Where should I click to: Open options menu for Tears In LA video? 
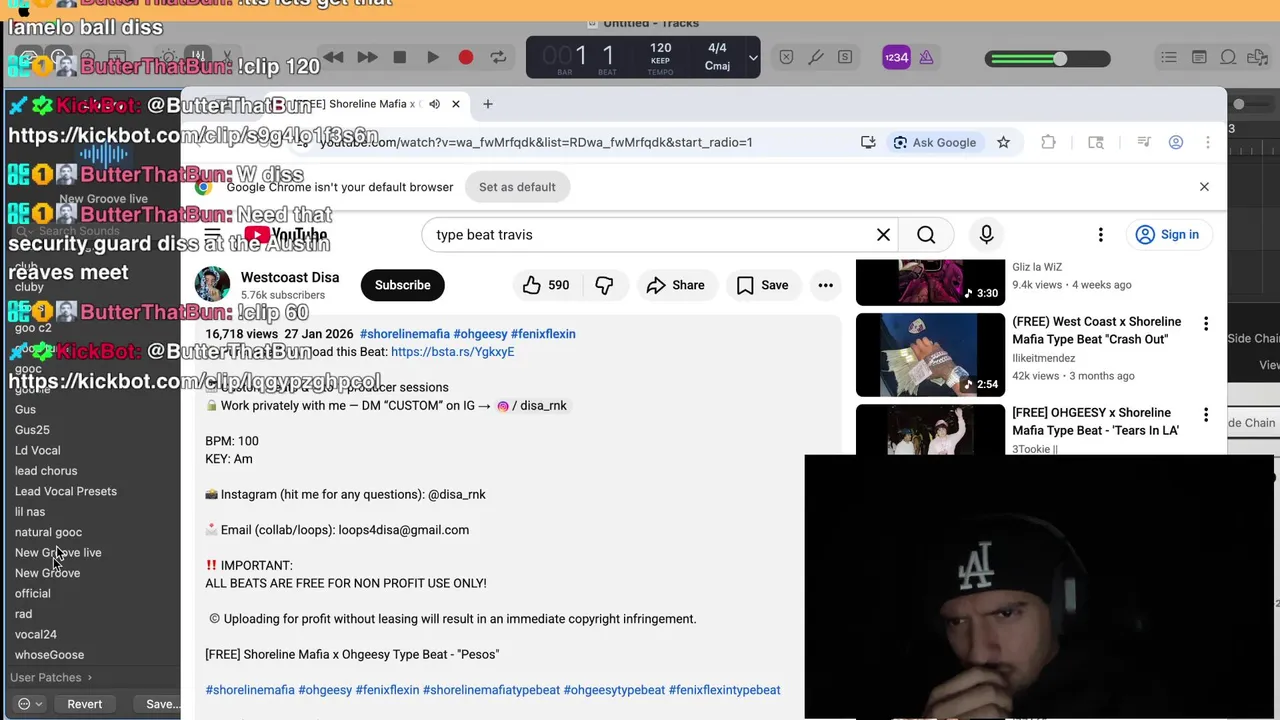1206,415
